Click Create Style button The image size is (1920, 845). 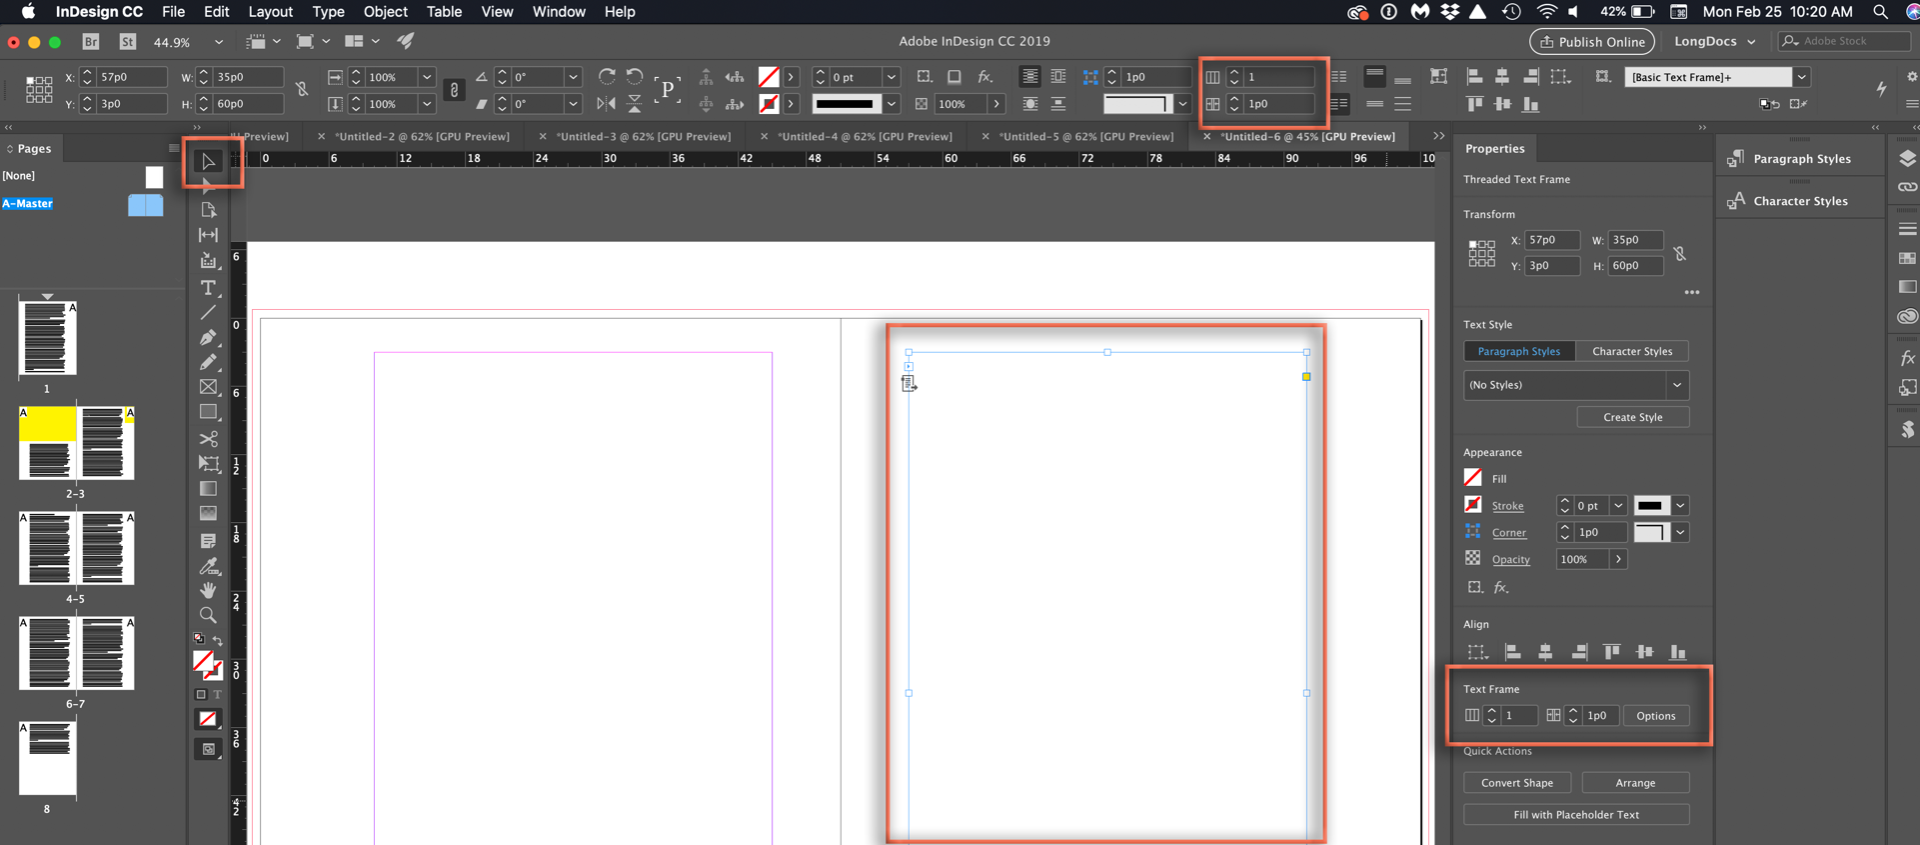point(1633,417)
